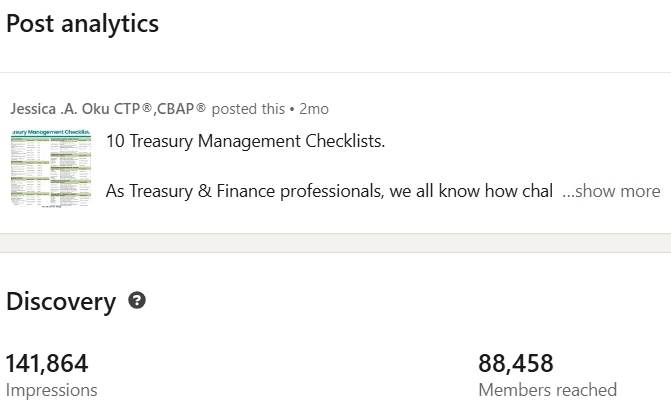671x402 pixels.
Task: Click the 'posted this' label
Action: (250, 108)
